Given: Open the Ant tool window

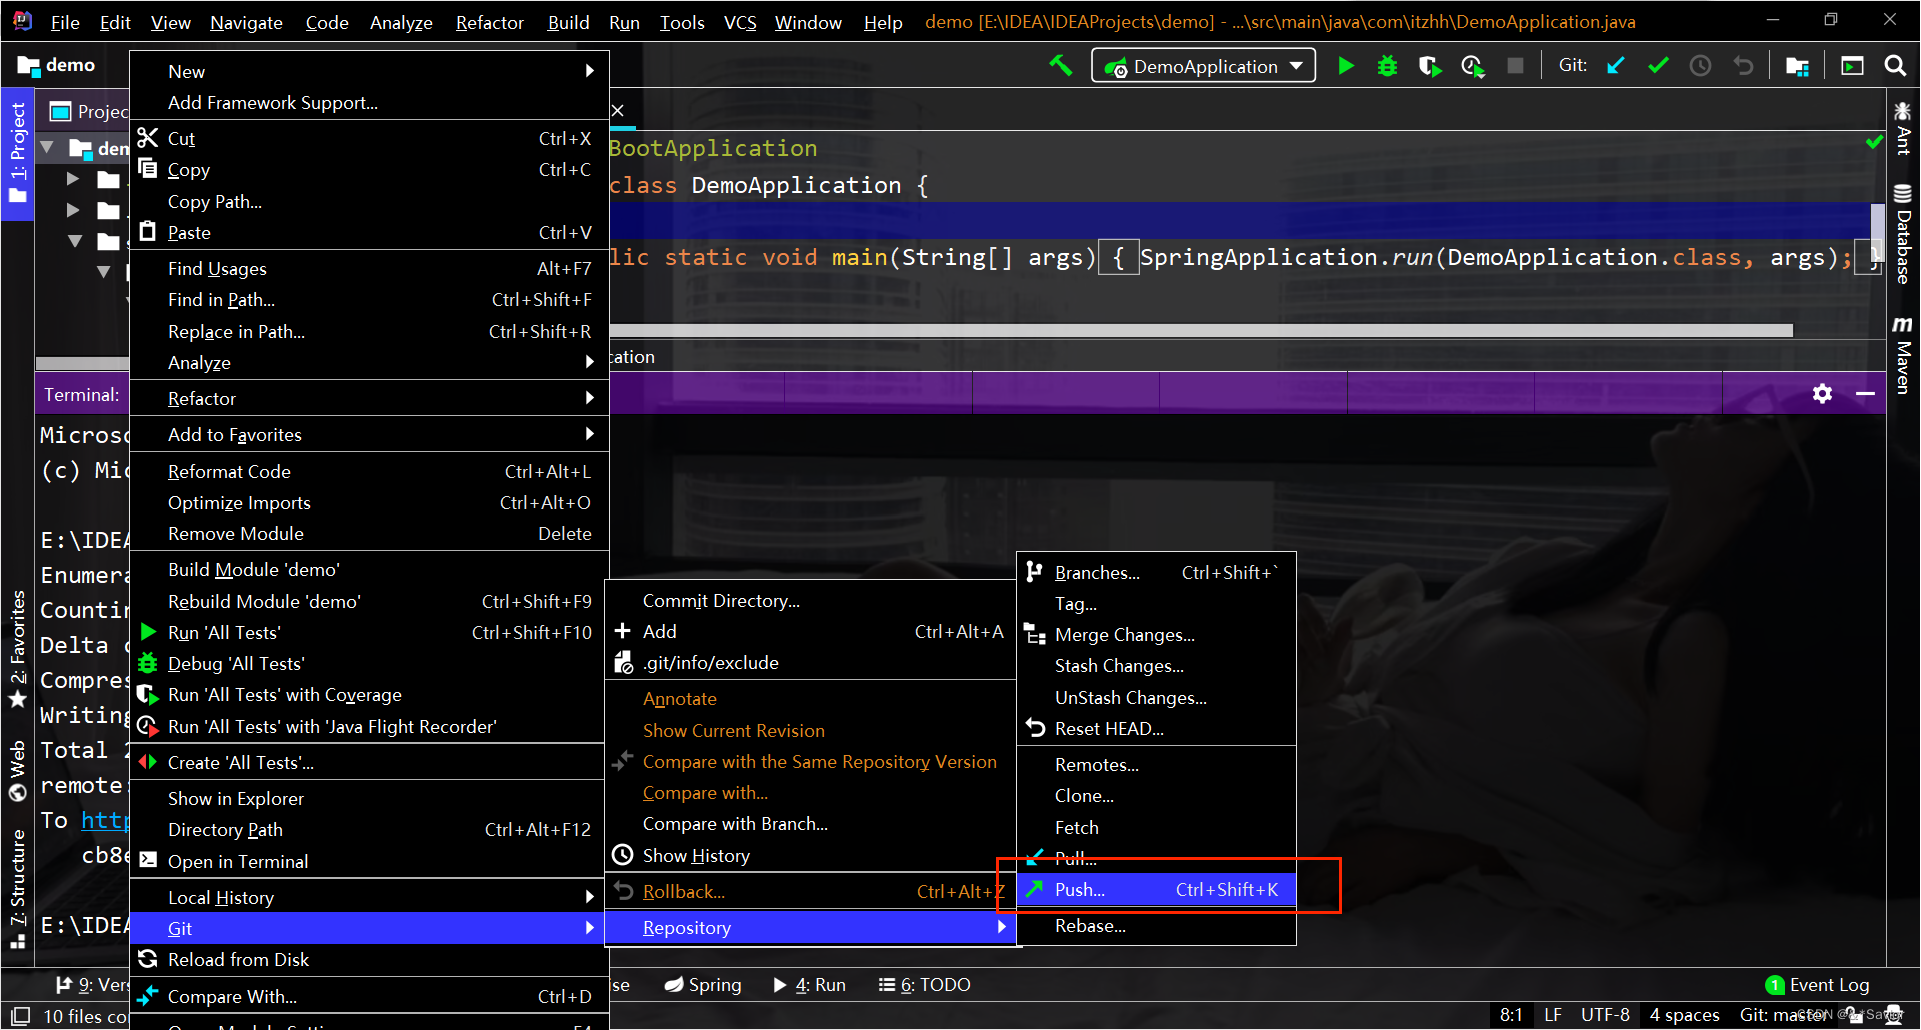Looking at the screenshot, I should click(x=1902, y=128).
